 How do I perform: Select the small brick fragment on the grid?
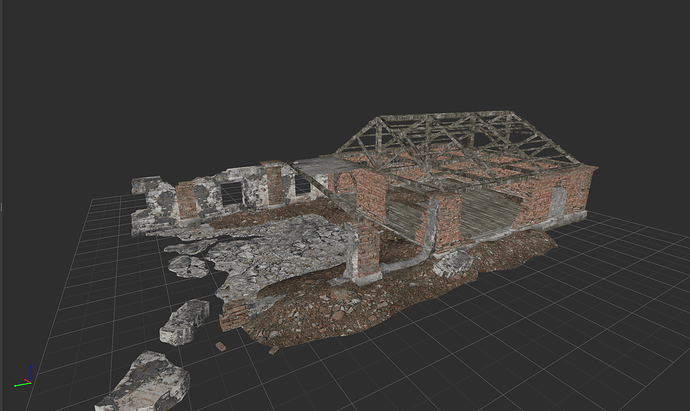coord(220,346)
